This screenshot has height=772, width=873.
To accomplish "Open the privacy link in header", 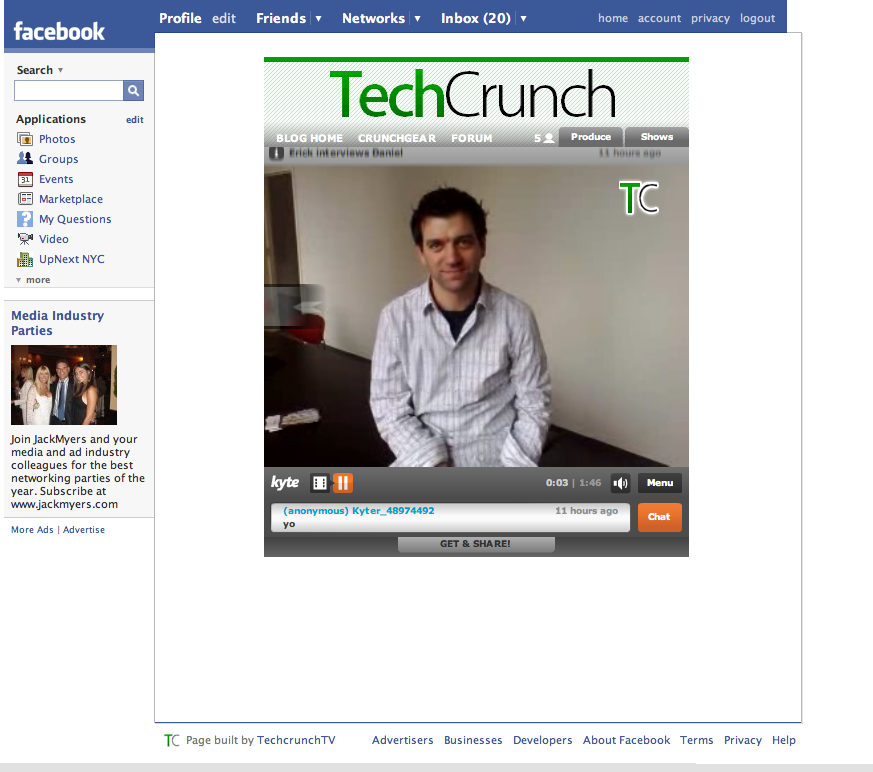I will tap(710, 18).
